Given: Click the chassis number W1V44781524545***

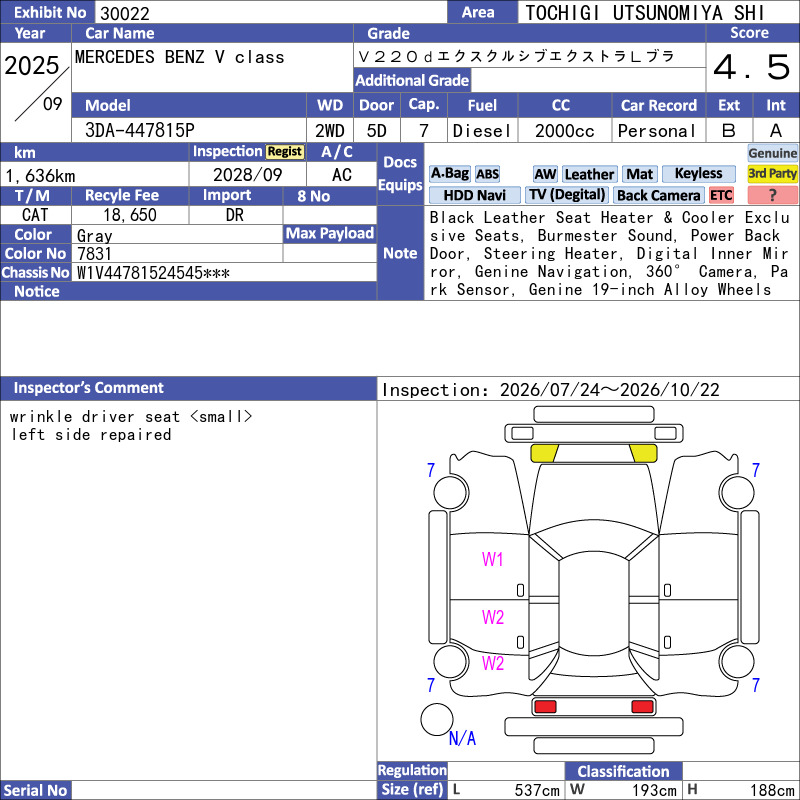Looking at the screenshot, I should pos(153,272).
